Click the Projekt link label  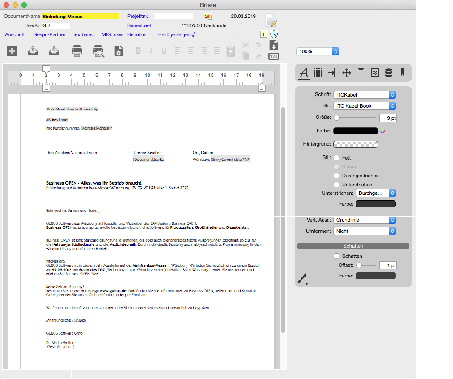(137, 16)
